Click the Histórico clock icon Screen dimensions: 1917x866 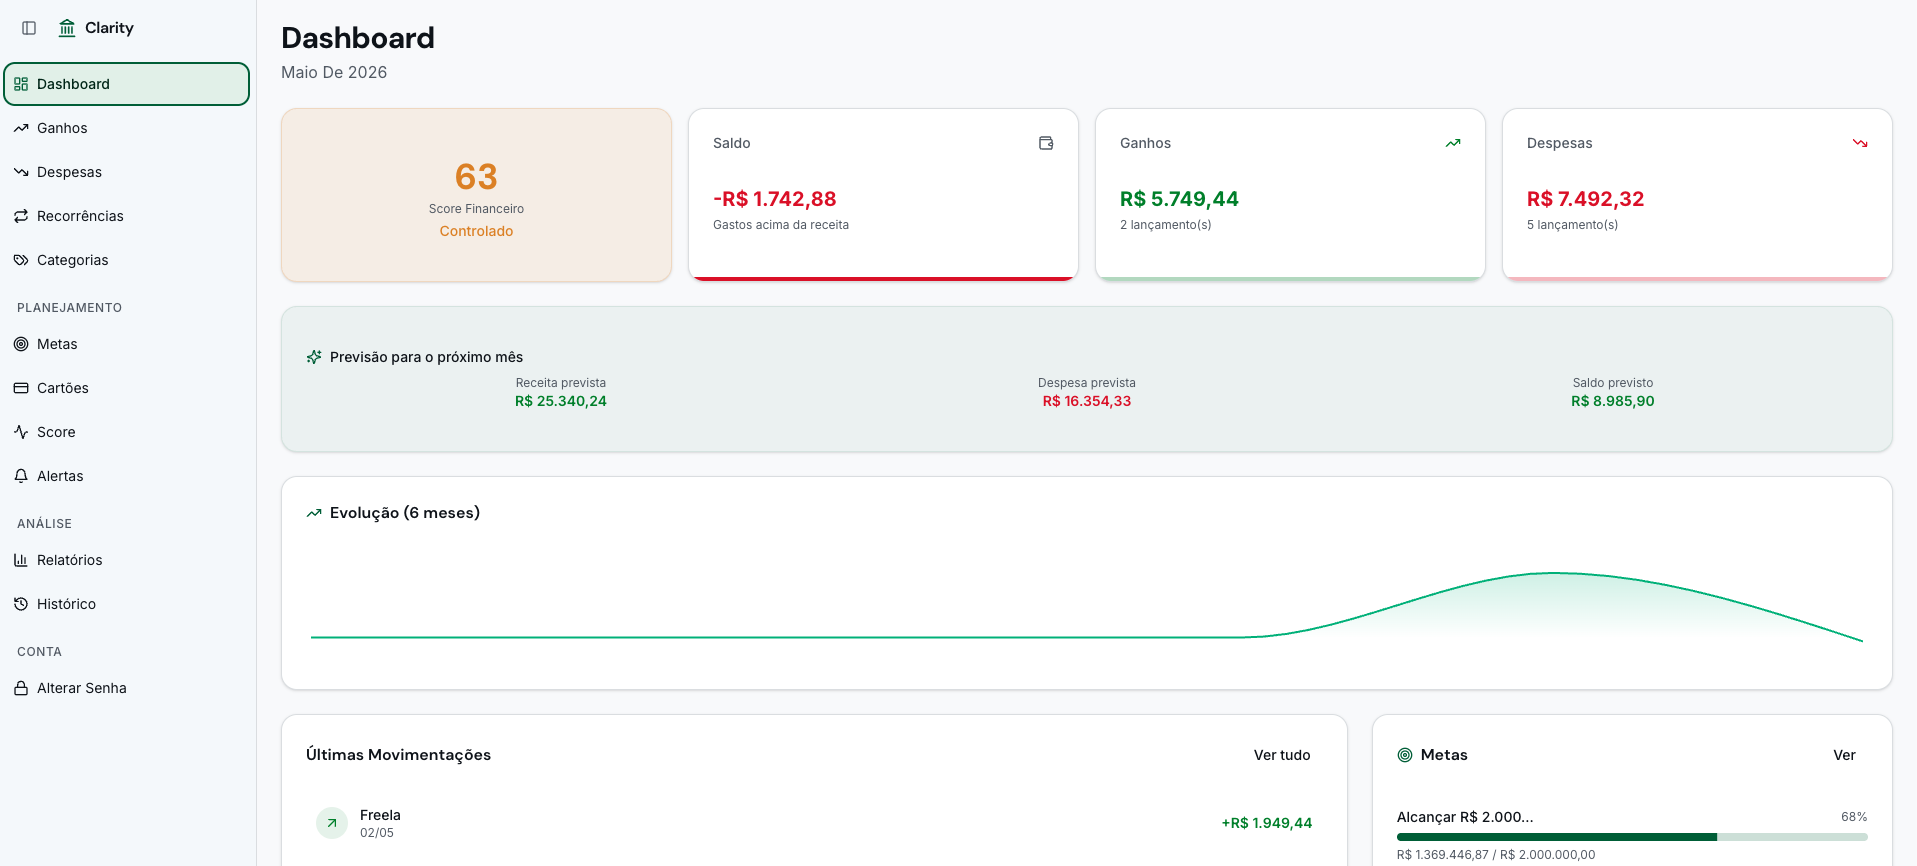[x=21, y=604]
